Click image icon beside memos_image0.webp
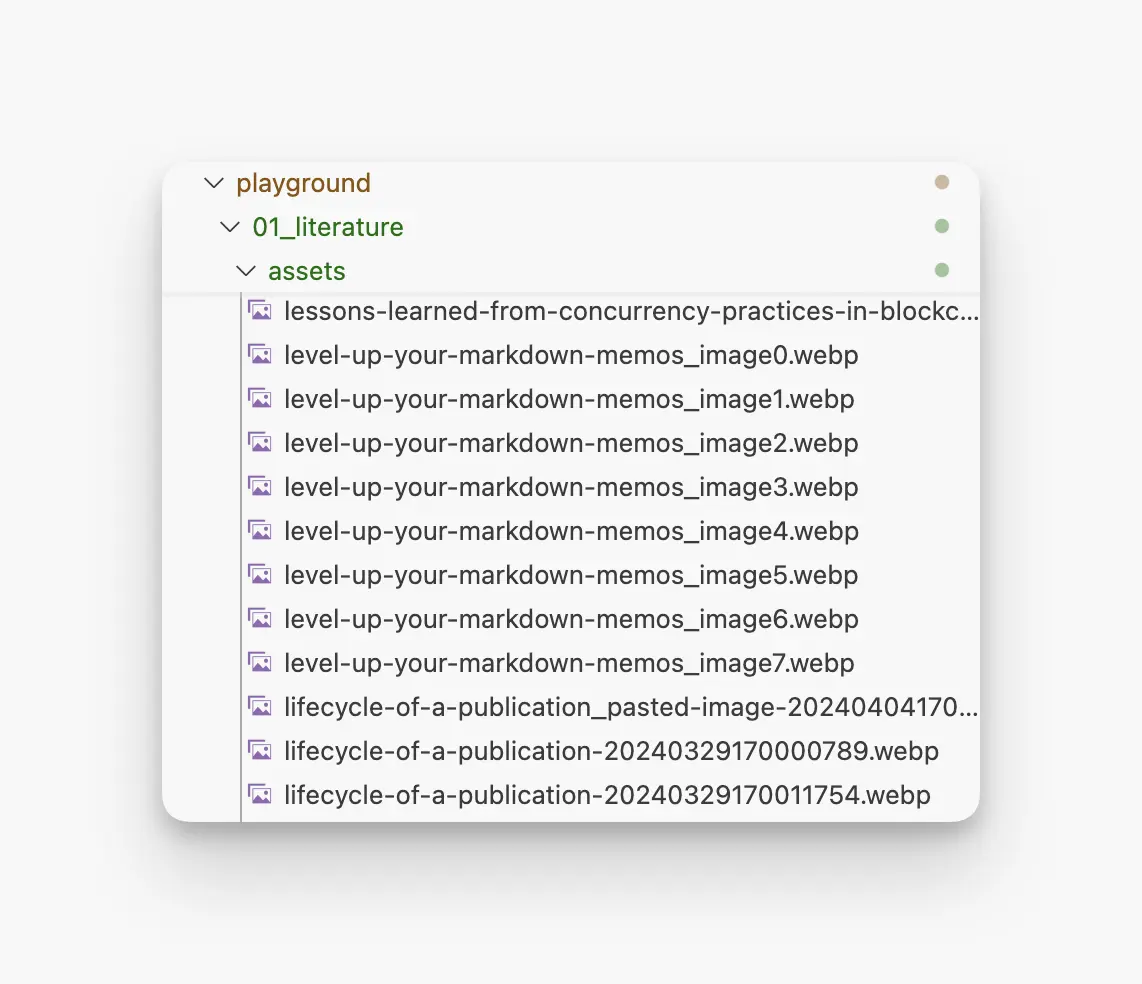This screenshot has width=1142, height=984. (260, 355)
